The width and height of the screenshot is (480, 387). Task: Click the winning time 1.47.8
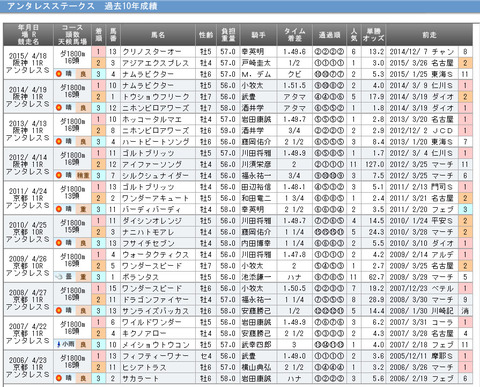pyautogui.click(x=294, y=254)
